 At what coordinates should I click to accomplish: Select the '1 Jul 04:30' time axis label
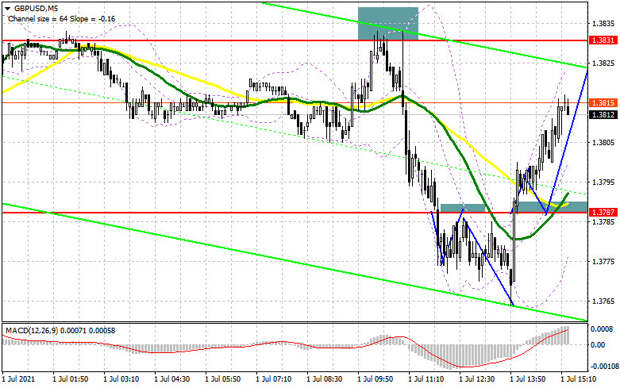pyautogui.click(x=172, y=379)
